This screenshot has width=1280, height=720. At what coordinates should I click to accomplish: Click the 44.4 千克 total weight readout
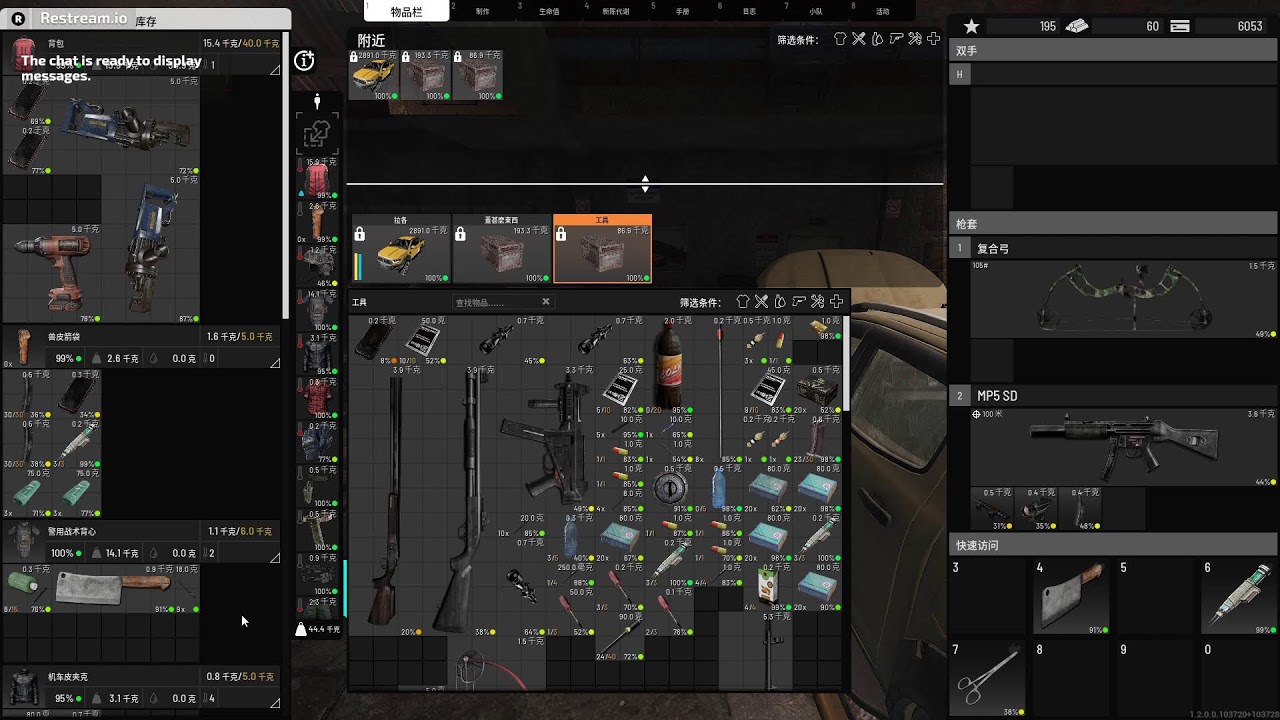coord(317,629)
